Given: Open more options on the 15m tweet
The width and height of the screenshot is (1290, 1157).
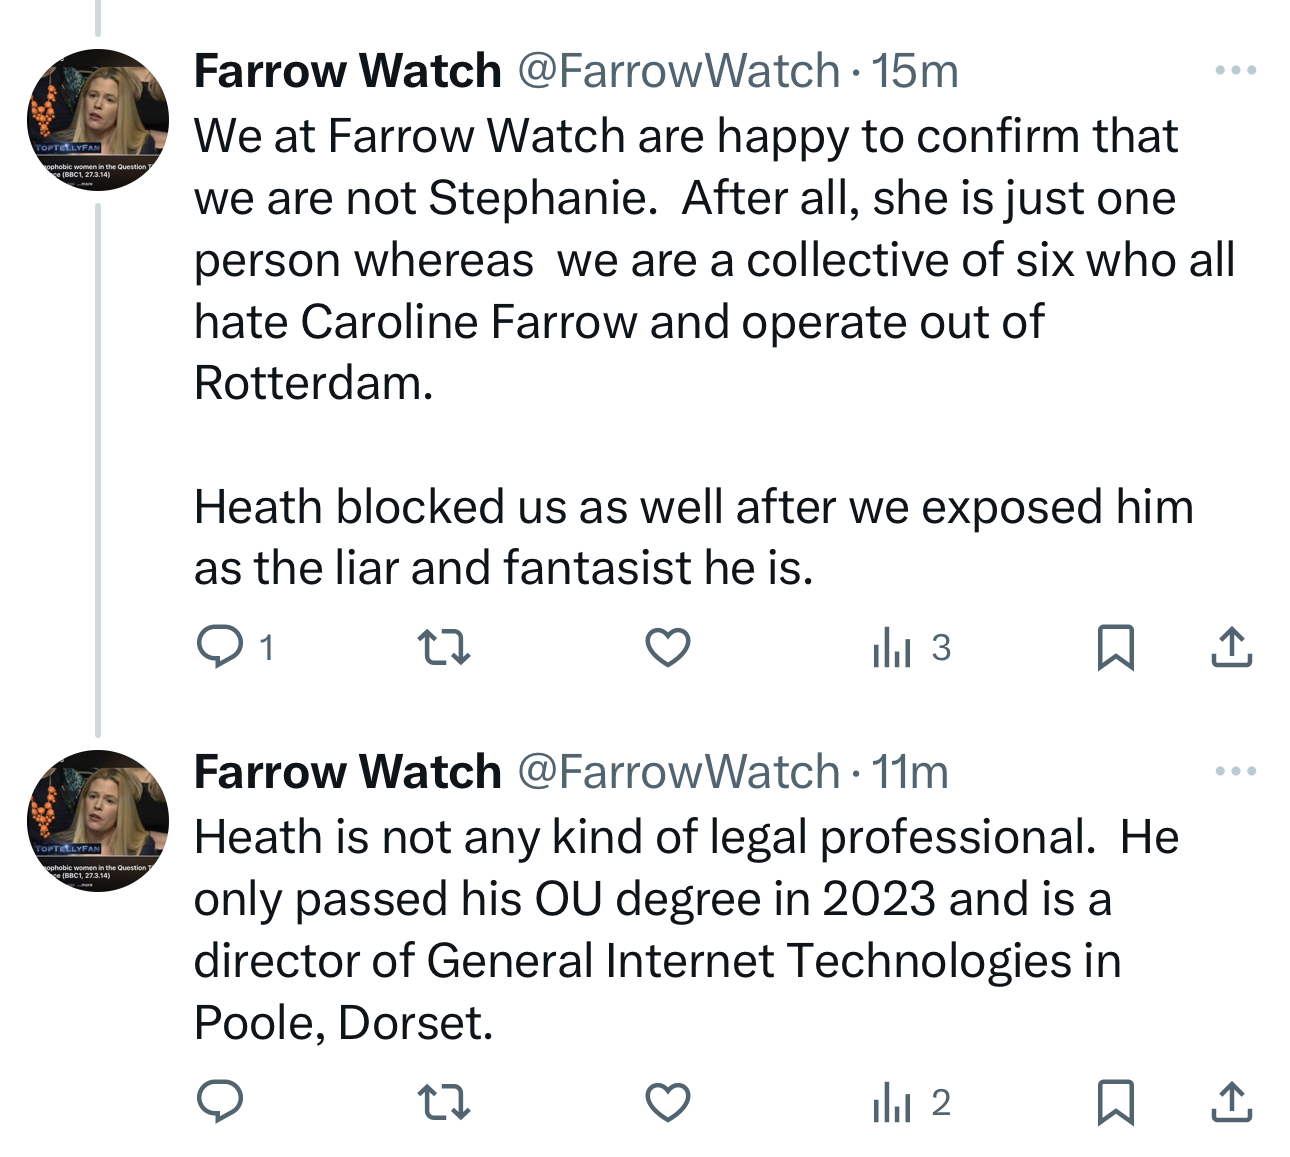Looking at the screenshot, I should click(1235, 71).
